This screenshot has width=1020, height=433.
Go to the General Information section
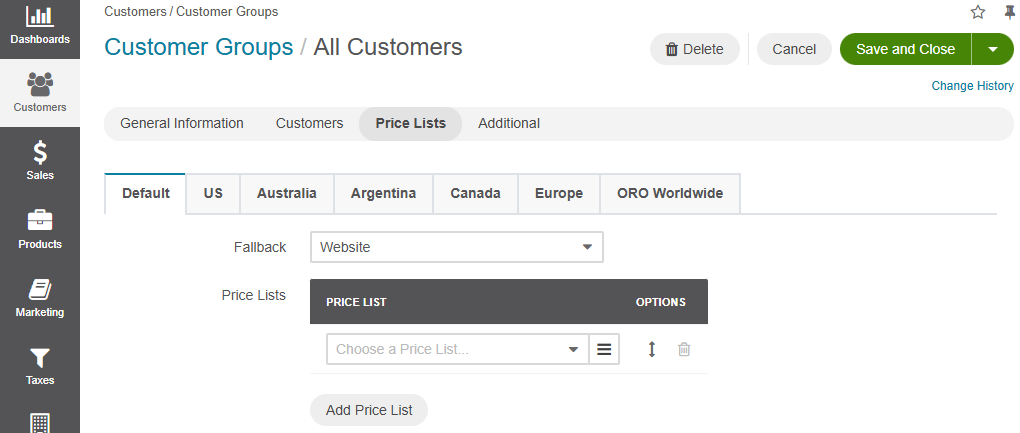pos(182,124)
